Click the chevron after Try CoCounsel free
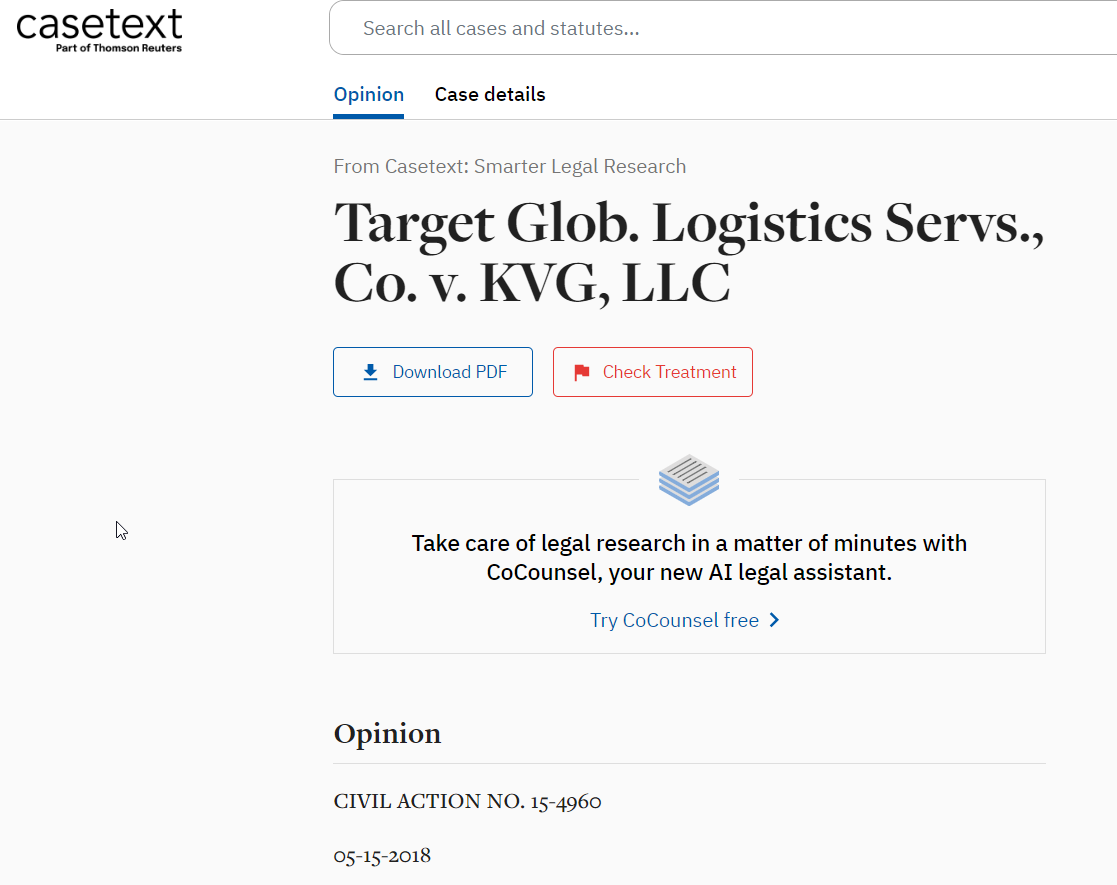 click(x=775, y=620)
